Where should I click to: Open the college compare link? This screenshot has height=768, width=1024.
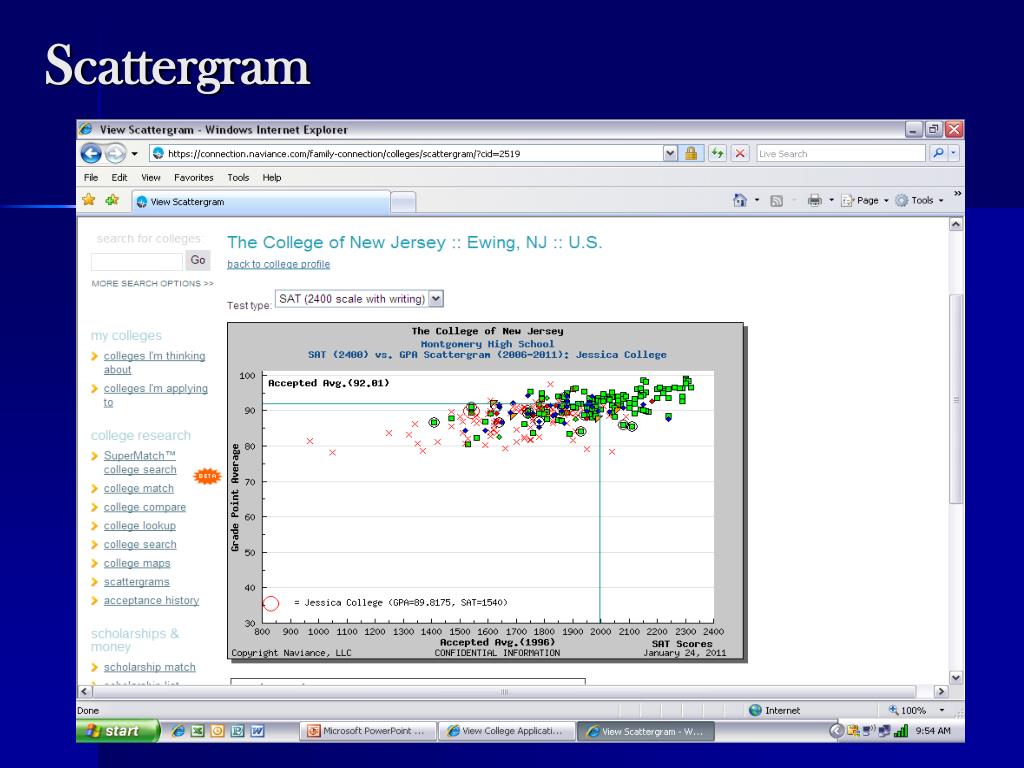pos(144,507)
